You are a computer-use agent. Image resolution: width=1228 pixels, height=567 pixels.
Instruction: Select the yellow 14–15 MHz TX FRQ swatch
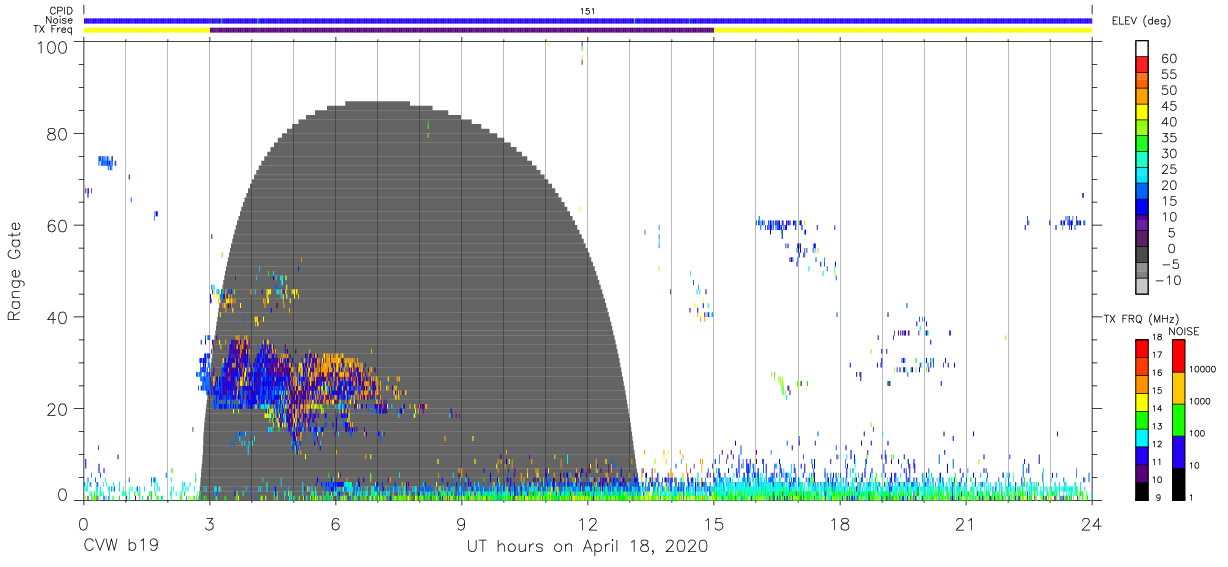coord(1142,401)
